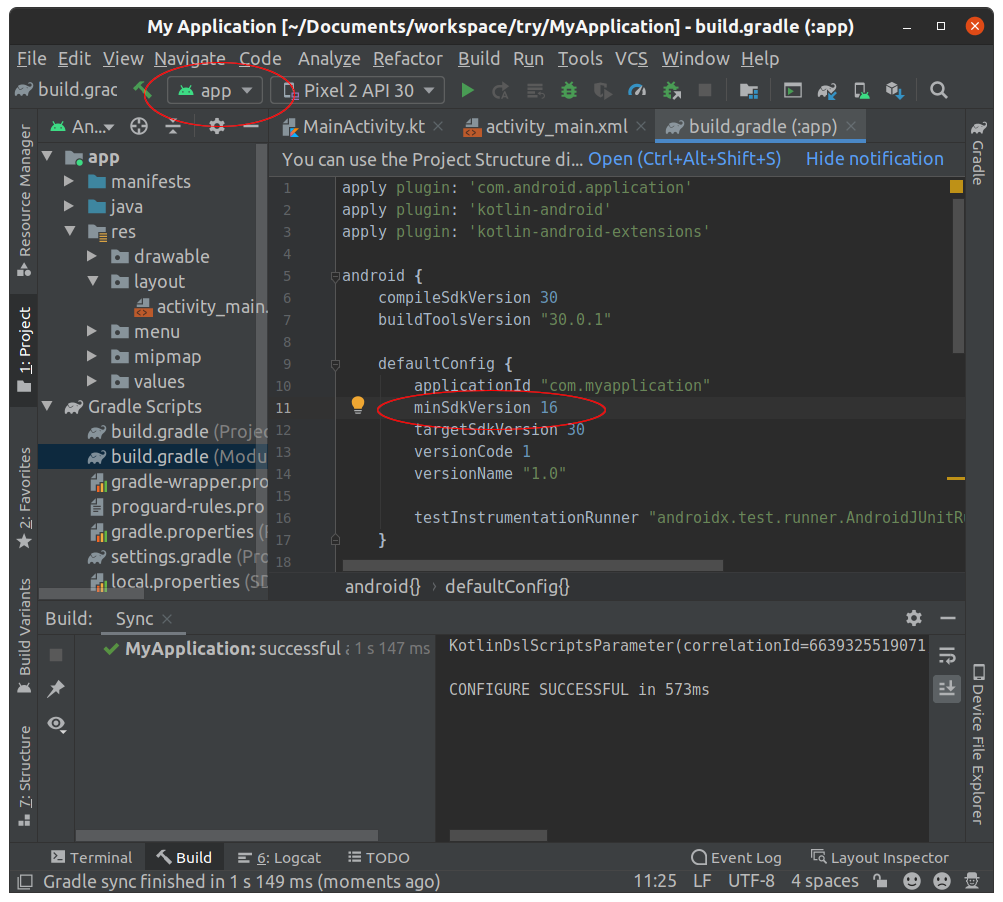Click the Make Project hammer icon
This screenshot has height=902, width=1003.
[142, 90]
